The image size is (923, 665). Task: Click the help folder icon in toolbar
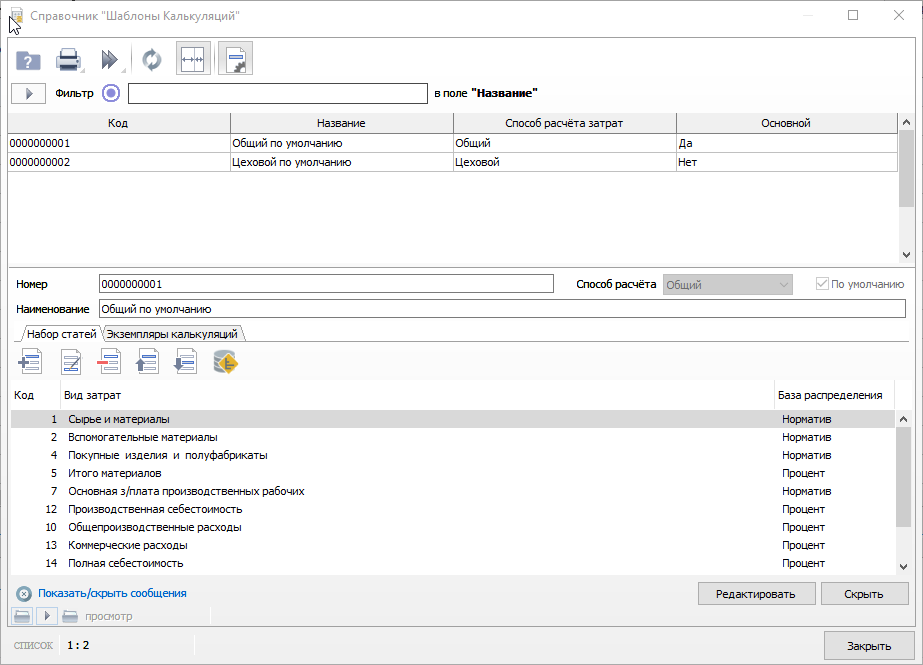[x=28, y=60]
